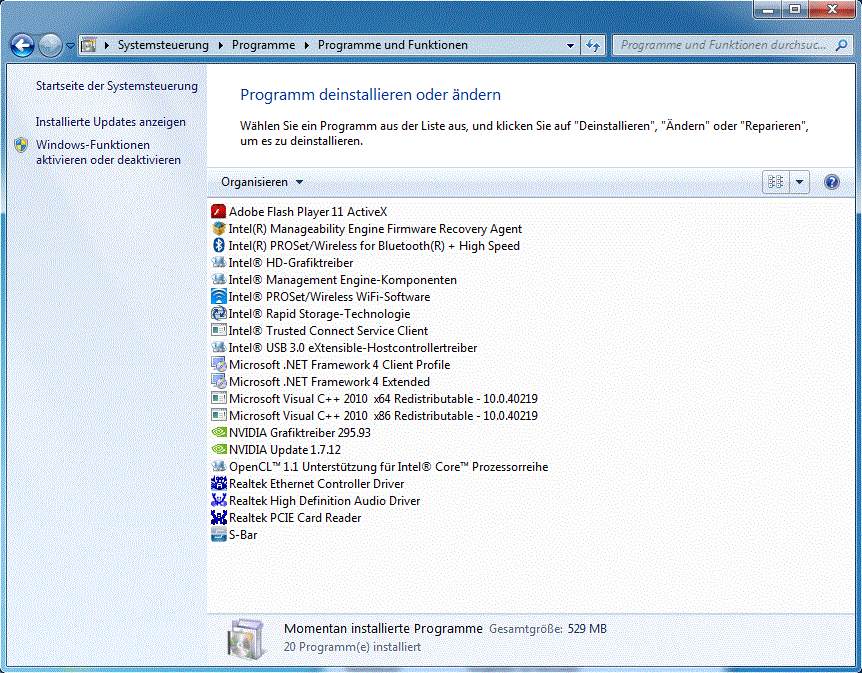Screen dimensions: 862x673
Task: Open the Organisieren dropdown menu
Action: pos(262,182)
